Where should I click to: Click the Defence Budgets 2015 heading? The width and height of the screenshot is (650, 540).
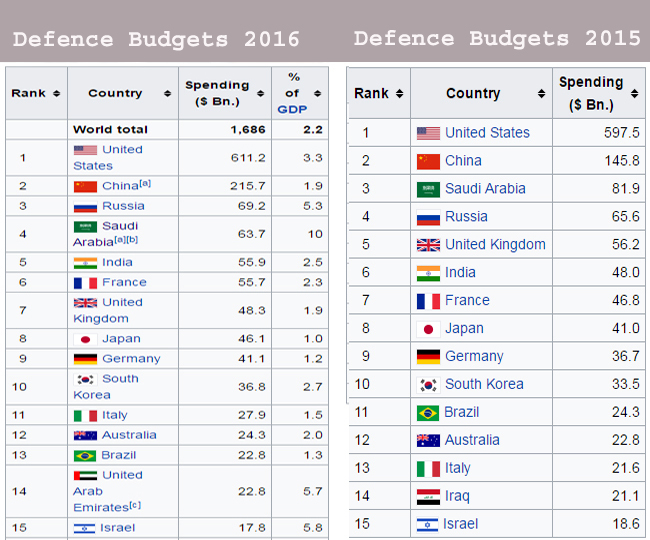[496, 39]
